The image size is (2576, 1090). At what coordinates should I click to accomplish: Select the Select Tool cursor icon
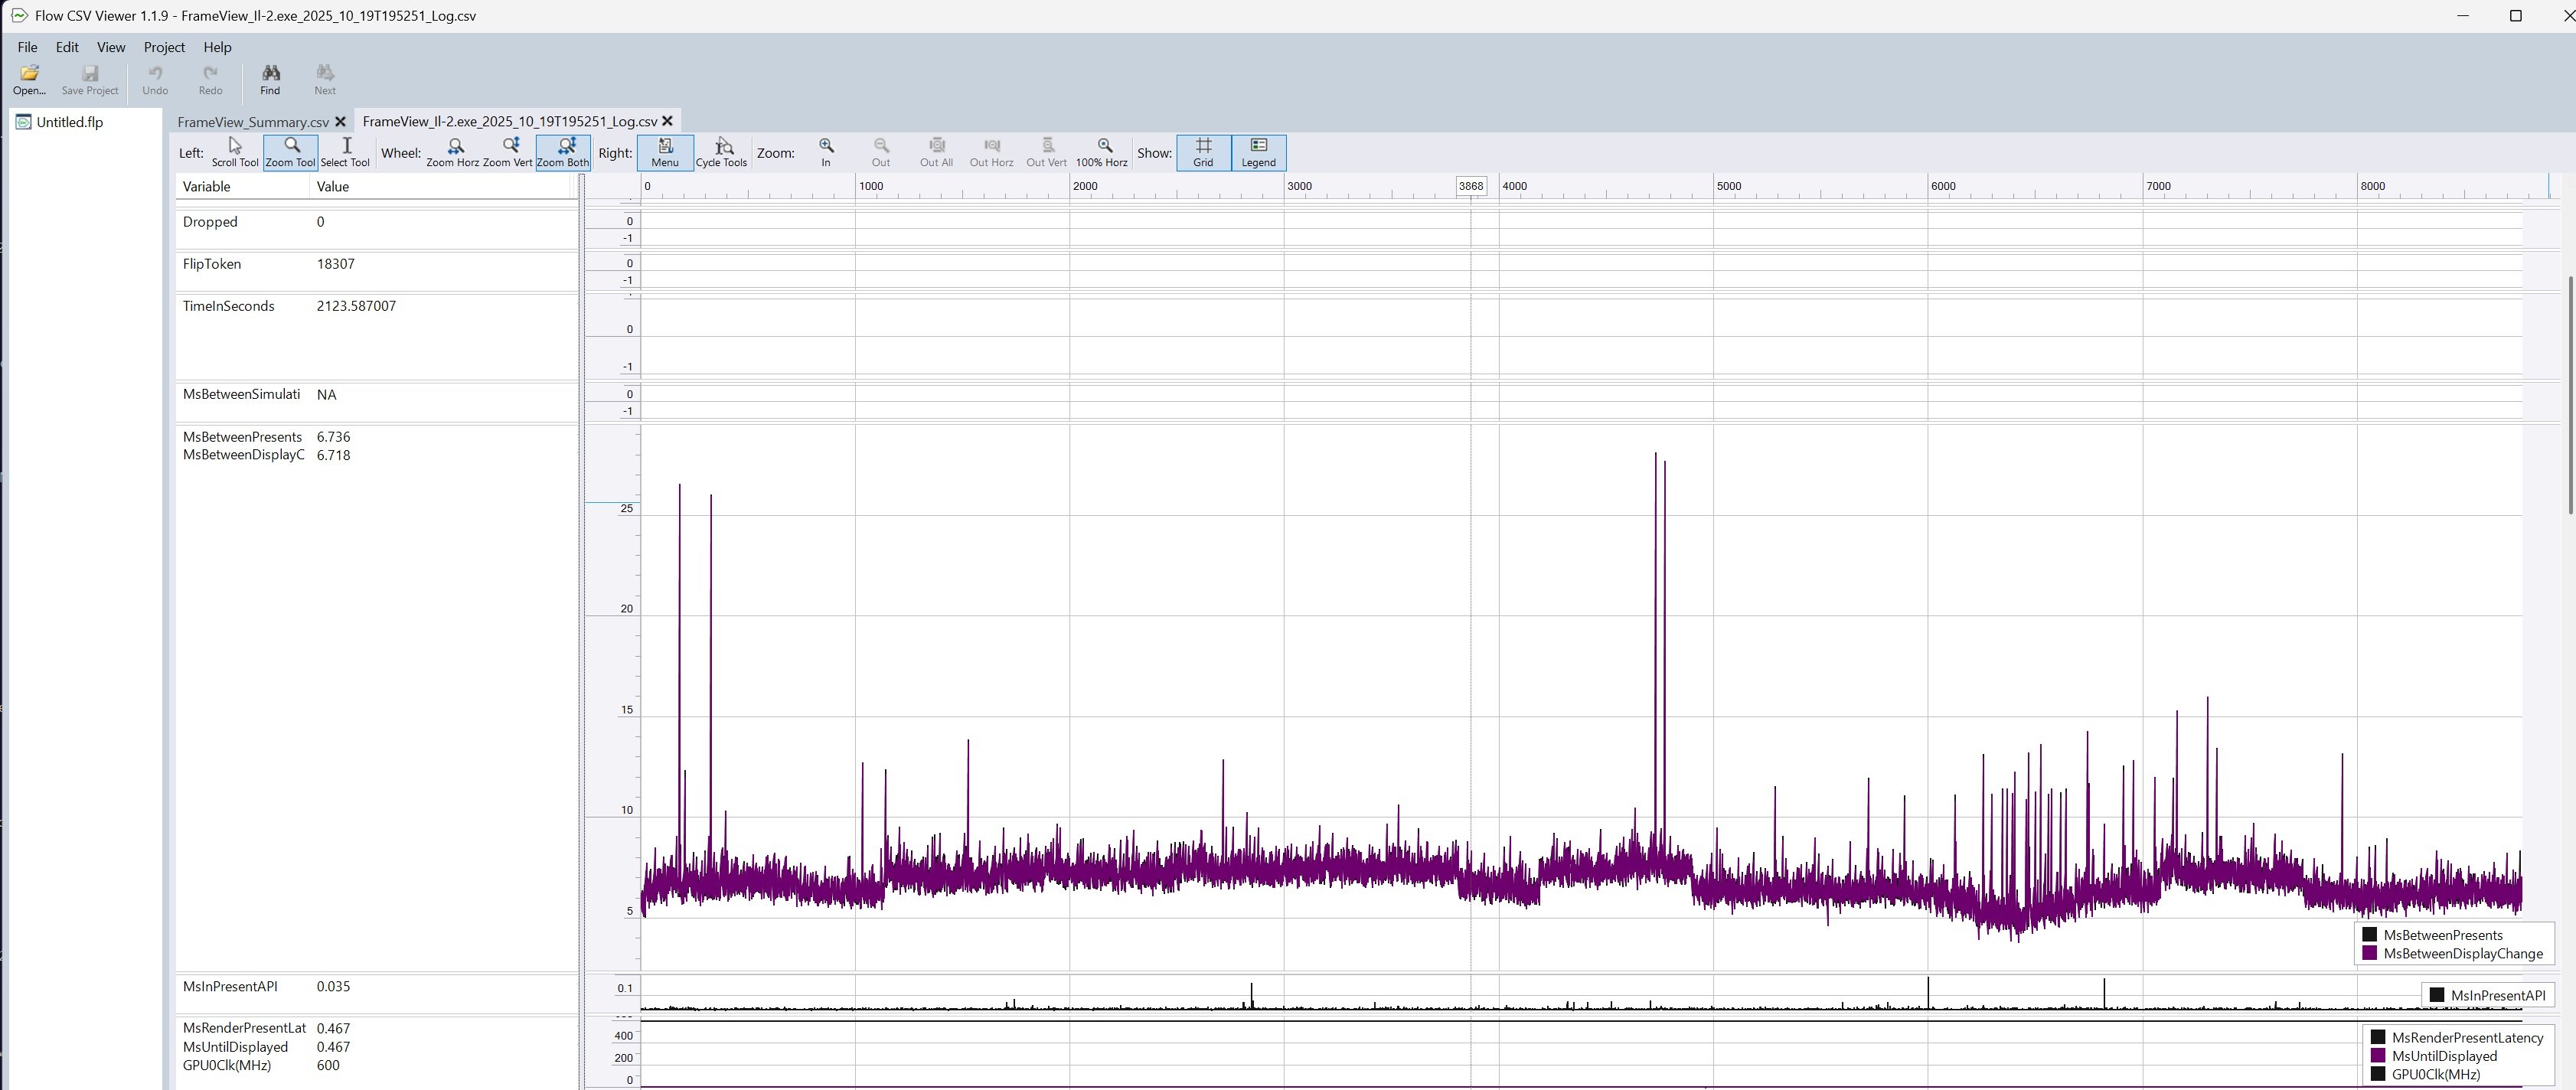click(x=346, y=152)
